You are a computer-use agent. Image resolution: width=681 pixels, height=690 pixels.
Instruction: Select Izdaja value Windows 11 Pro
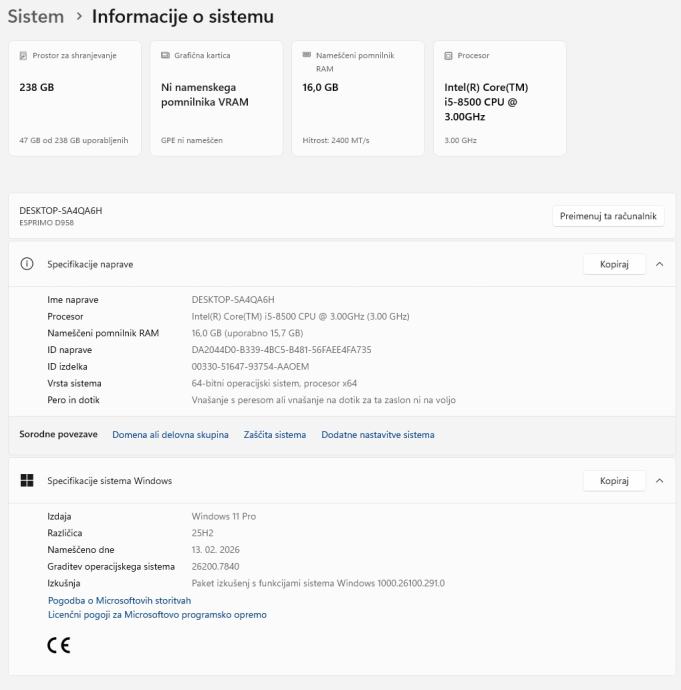(x=224, y=516)
